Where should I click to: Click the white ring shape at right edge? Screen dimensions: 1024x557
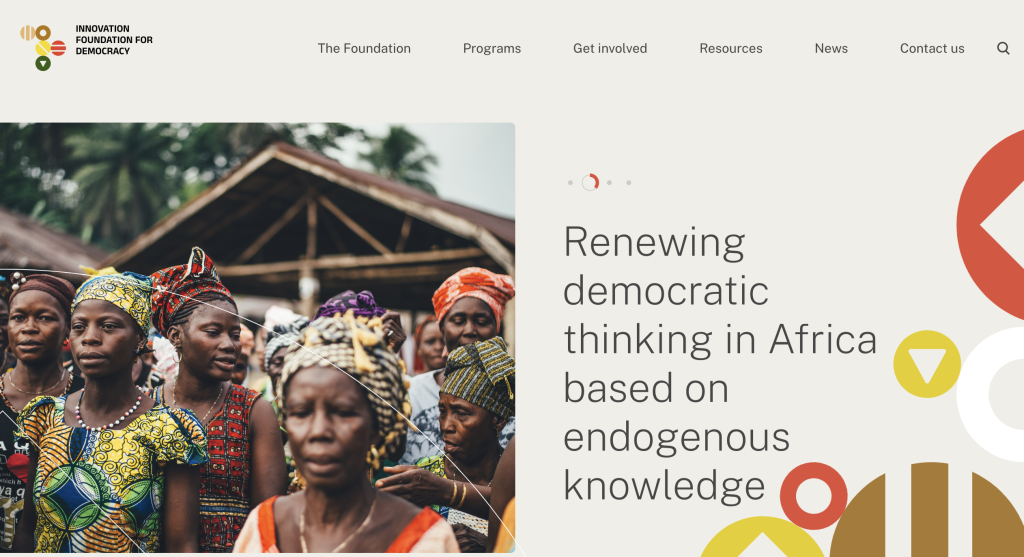995,394
